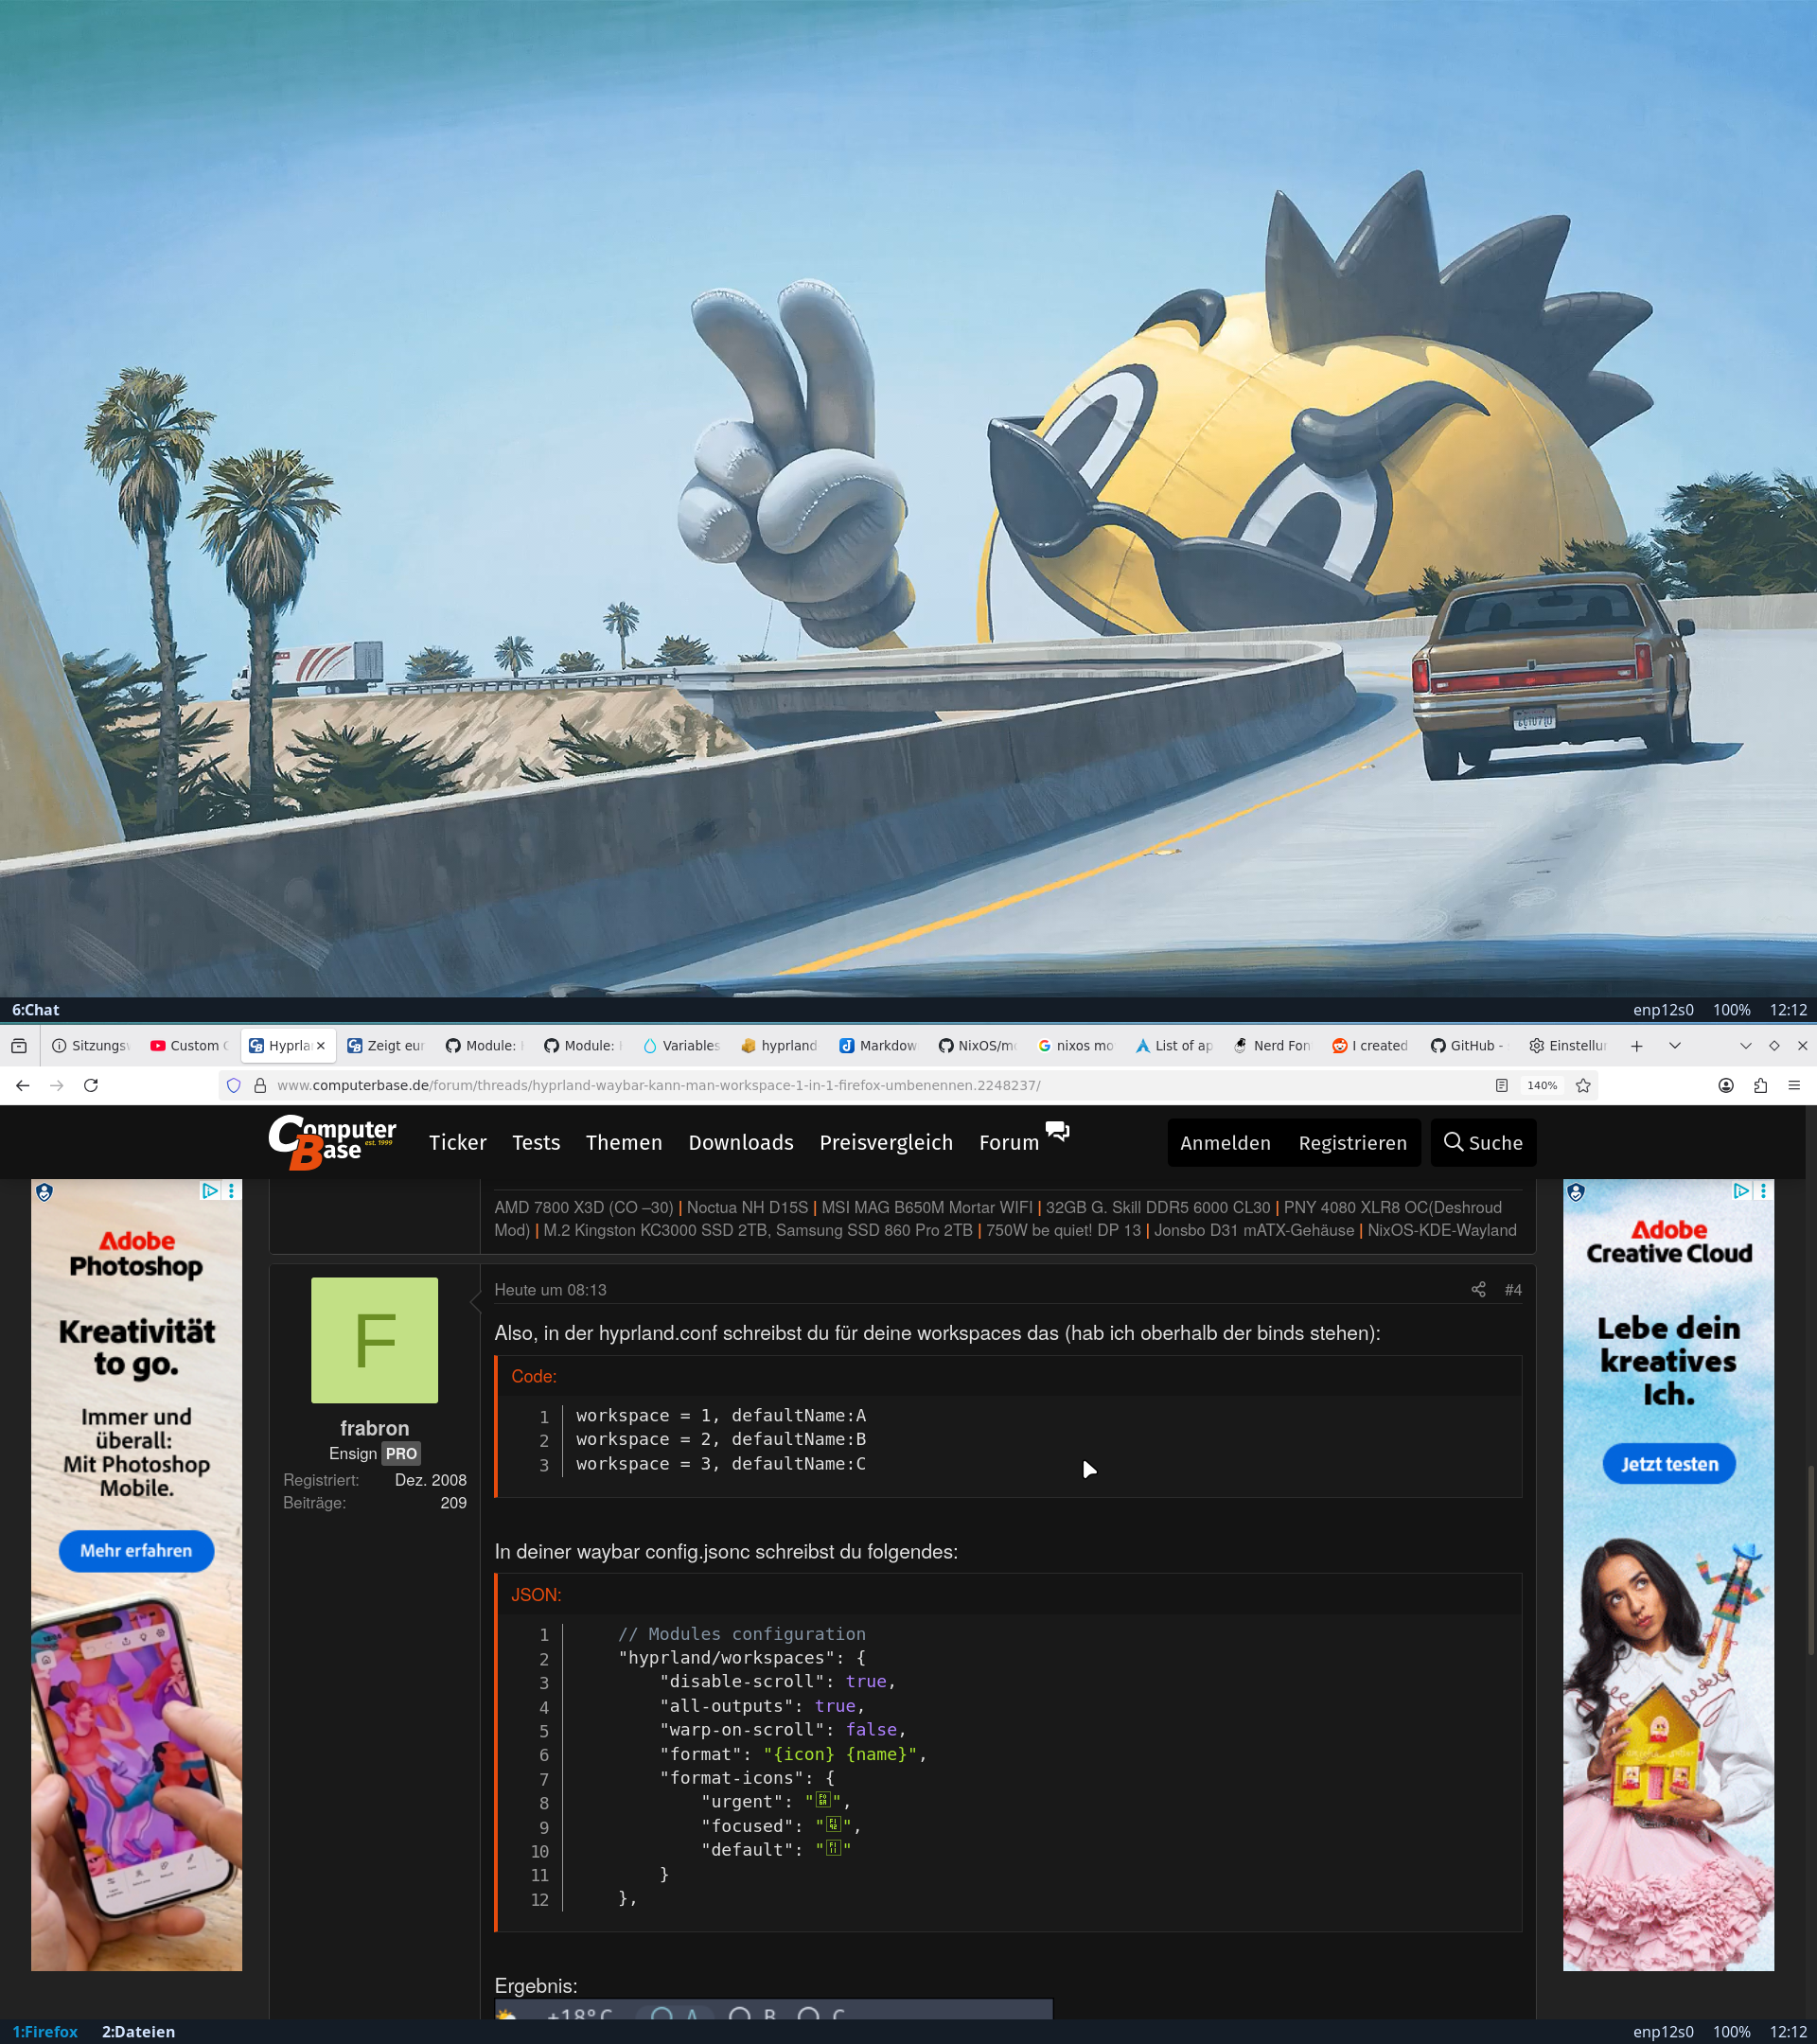Click the tracking protection shield icon
This screenshot has width=1817, height=2044.
pos(234,1085)
